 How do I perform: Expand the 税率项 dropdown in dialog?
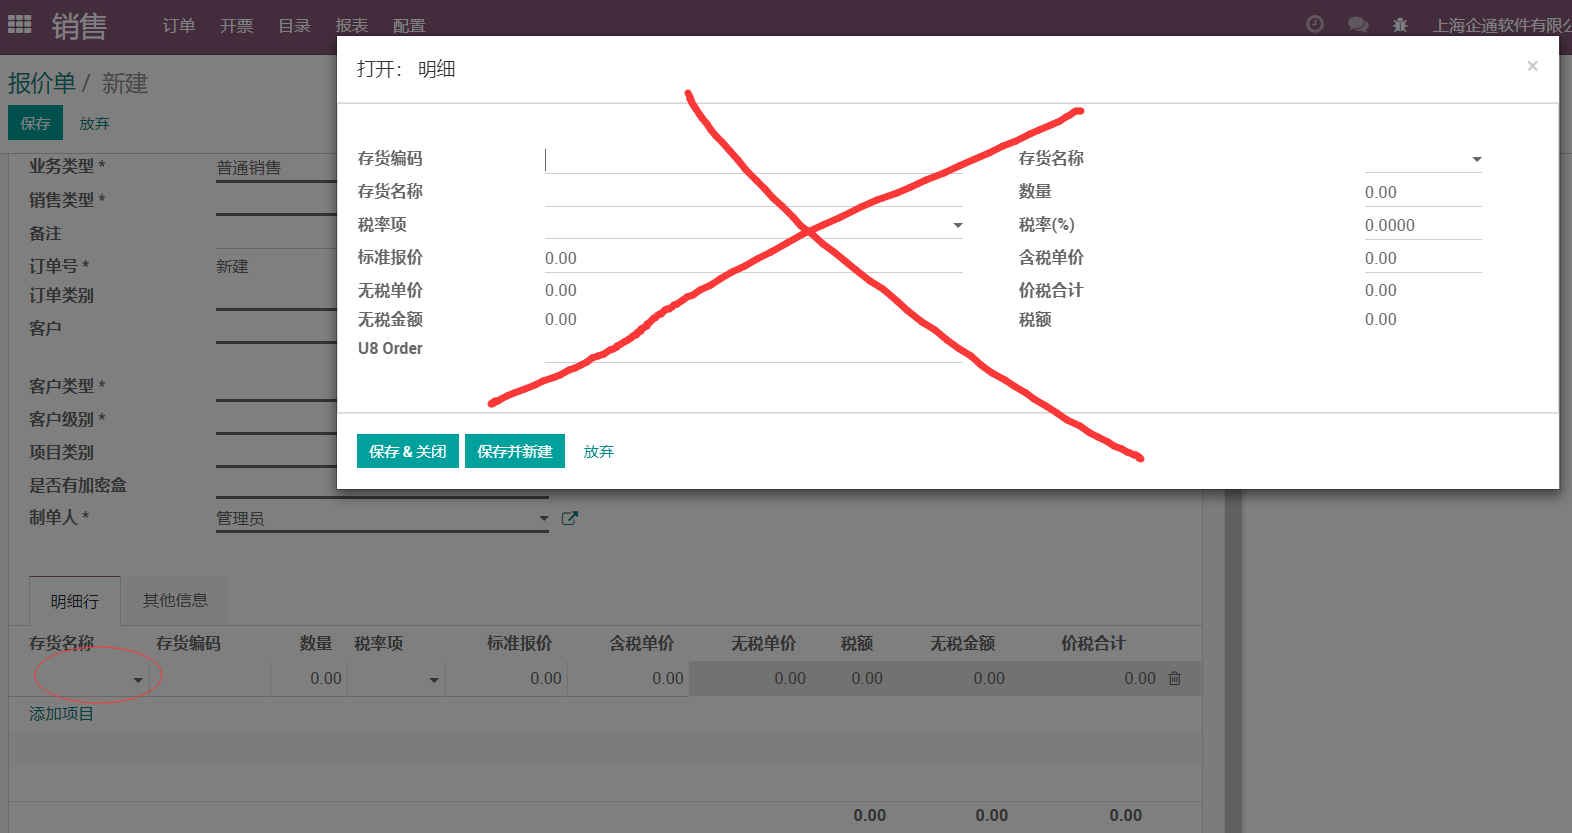click(958, 225)
